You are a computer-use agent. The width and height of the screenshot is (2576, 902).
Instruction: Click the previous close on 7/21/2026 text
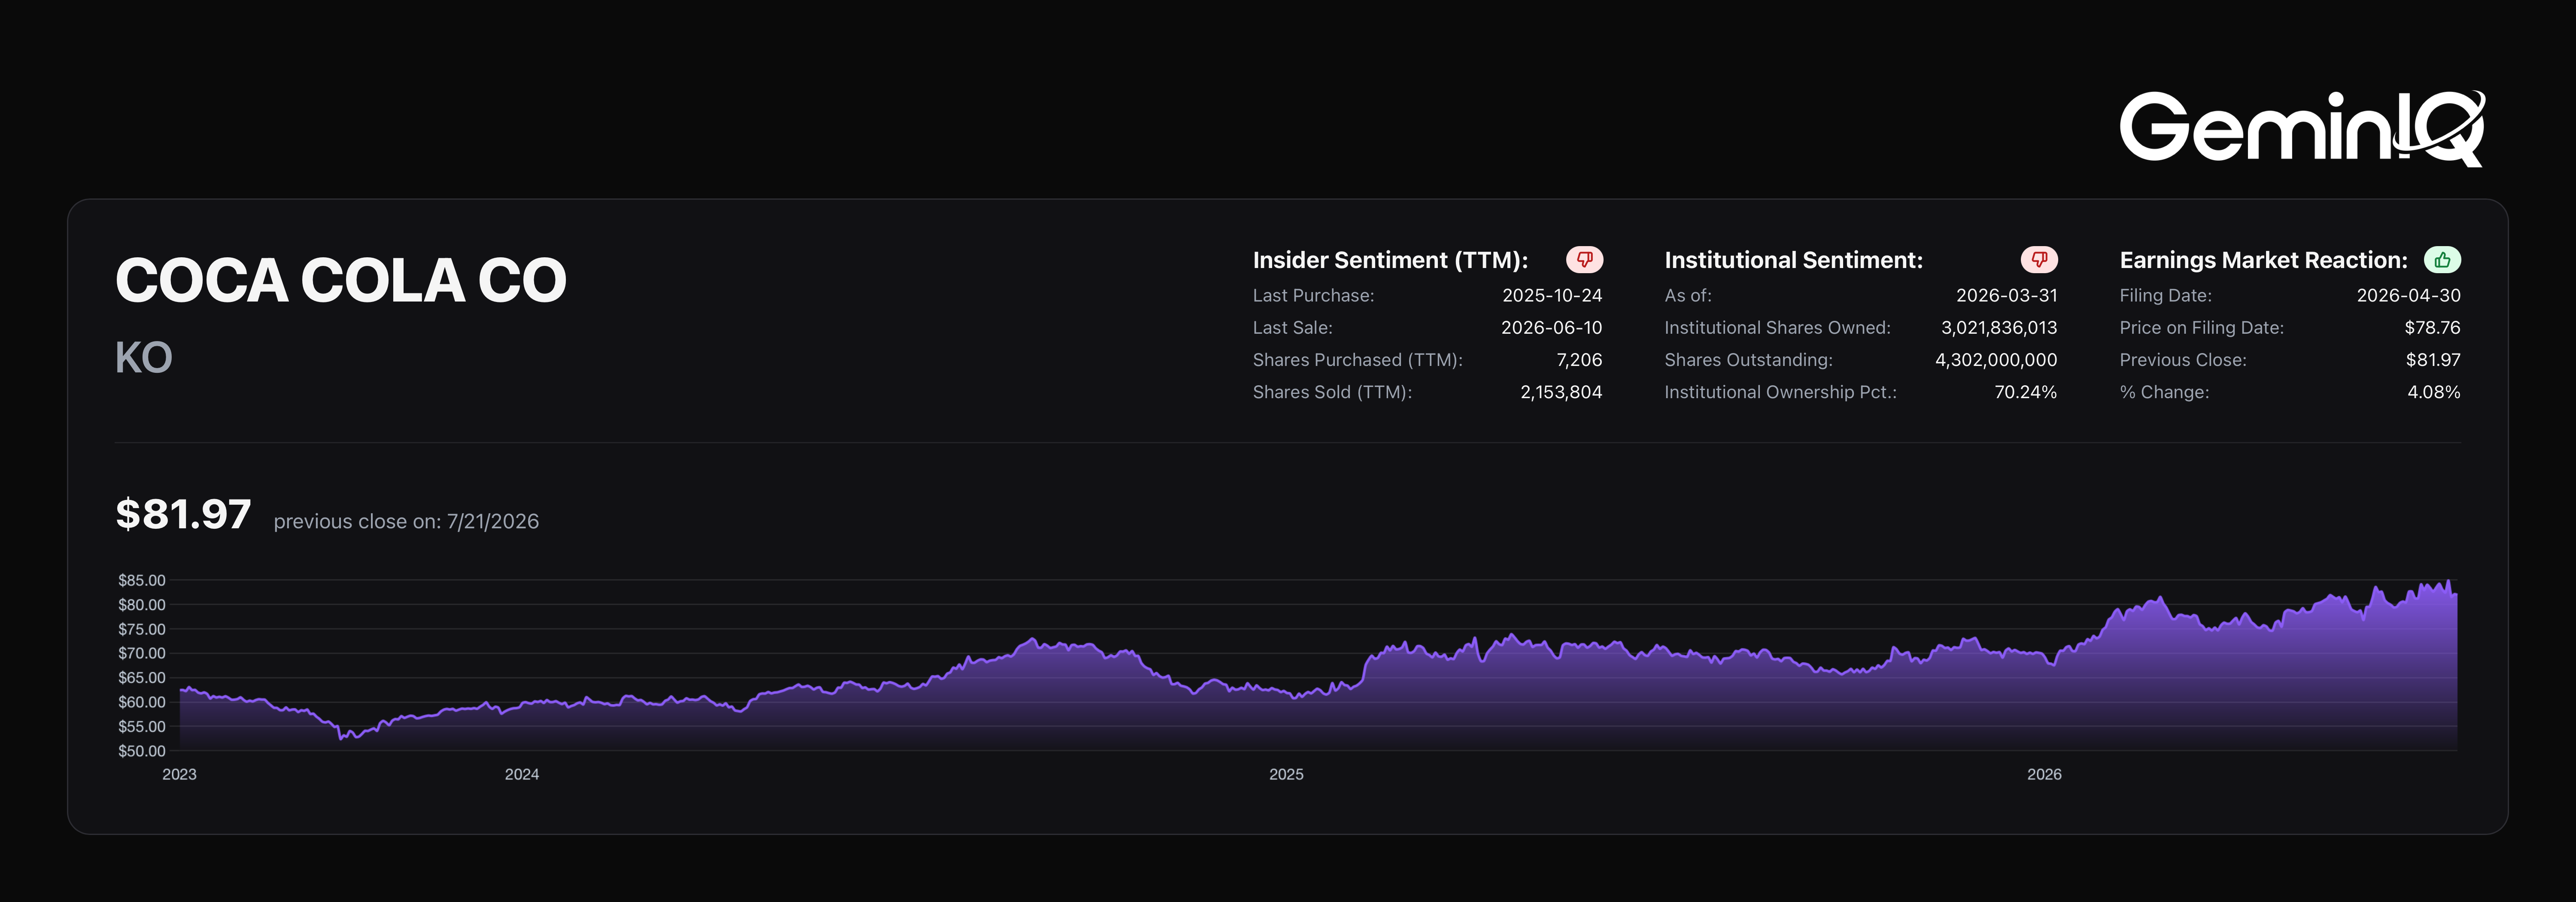pyautogui.click(x=406, y=521)
